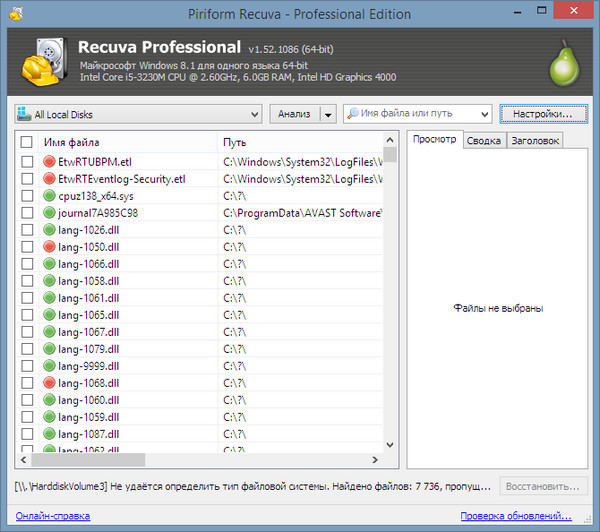This screenshot has width=600, height=532.
Task: Switch to the Сводка tab
Action: (483, 141)
